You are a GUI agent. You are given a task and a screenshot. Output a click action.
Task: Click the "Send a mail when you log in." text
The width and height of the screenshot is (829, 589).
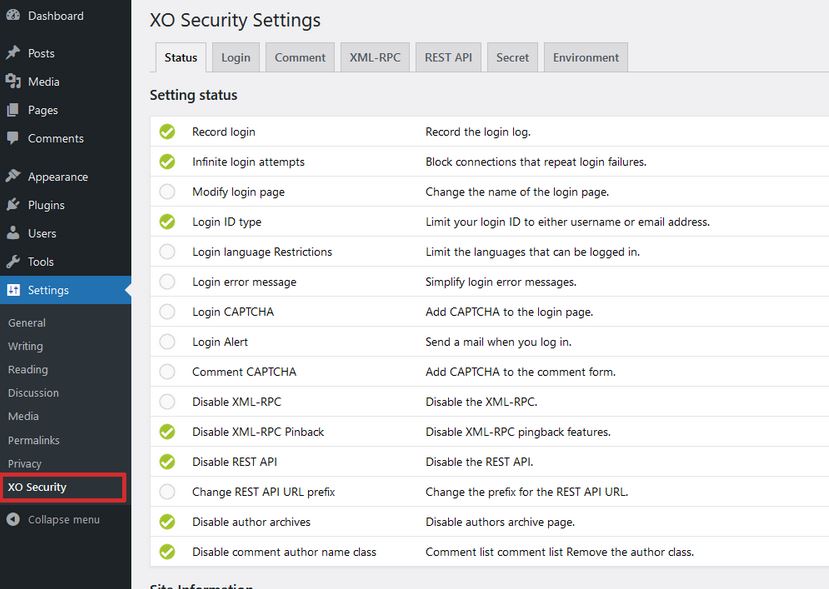pyautogui.click(x=499, y=342)
